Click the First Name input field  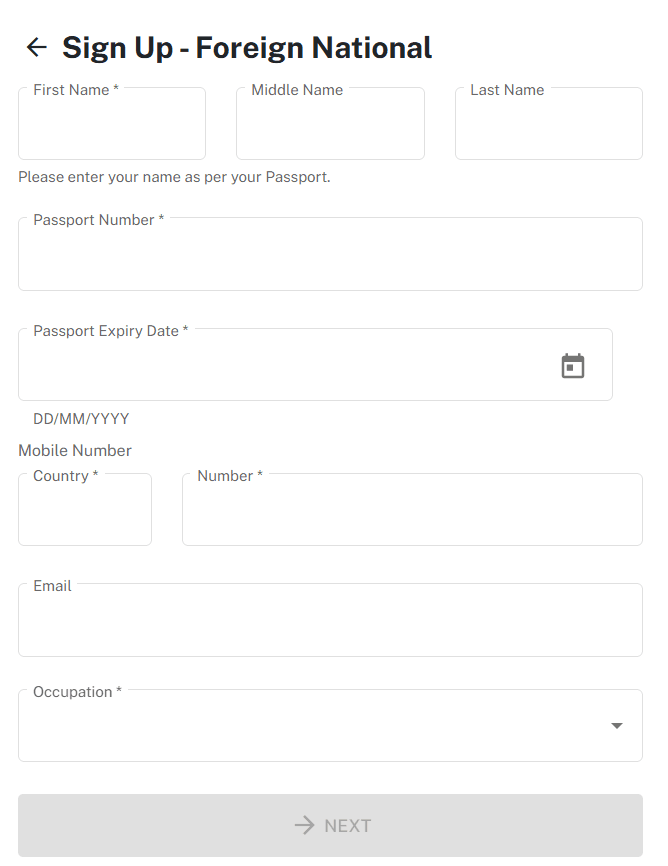click(111, 123)
